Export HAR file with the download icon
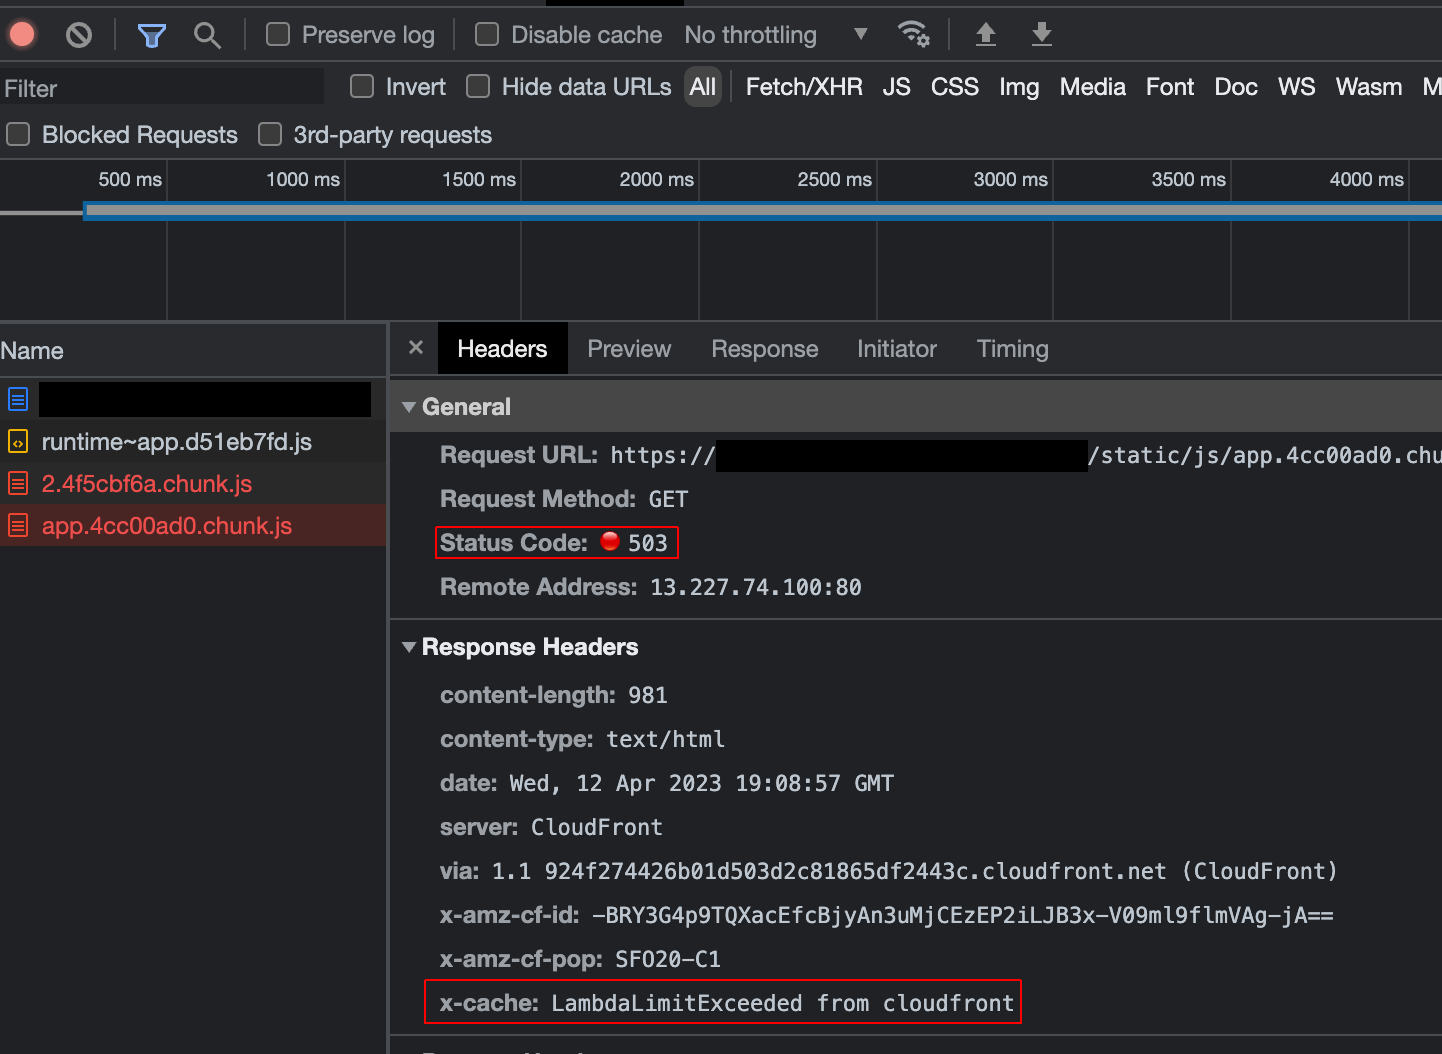1442x1054 pixels. point(1041,33)
